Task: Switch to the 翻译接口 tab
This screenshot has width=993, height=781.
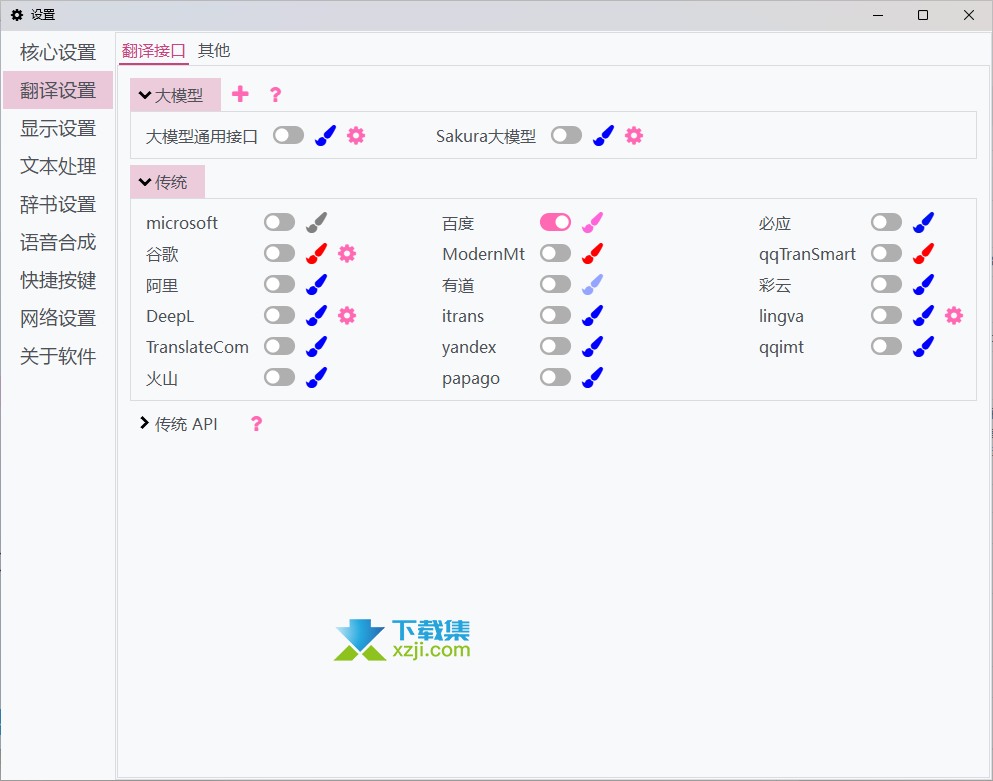Action: [154, 51]
